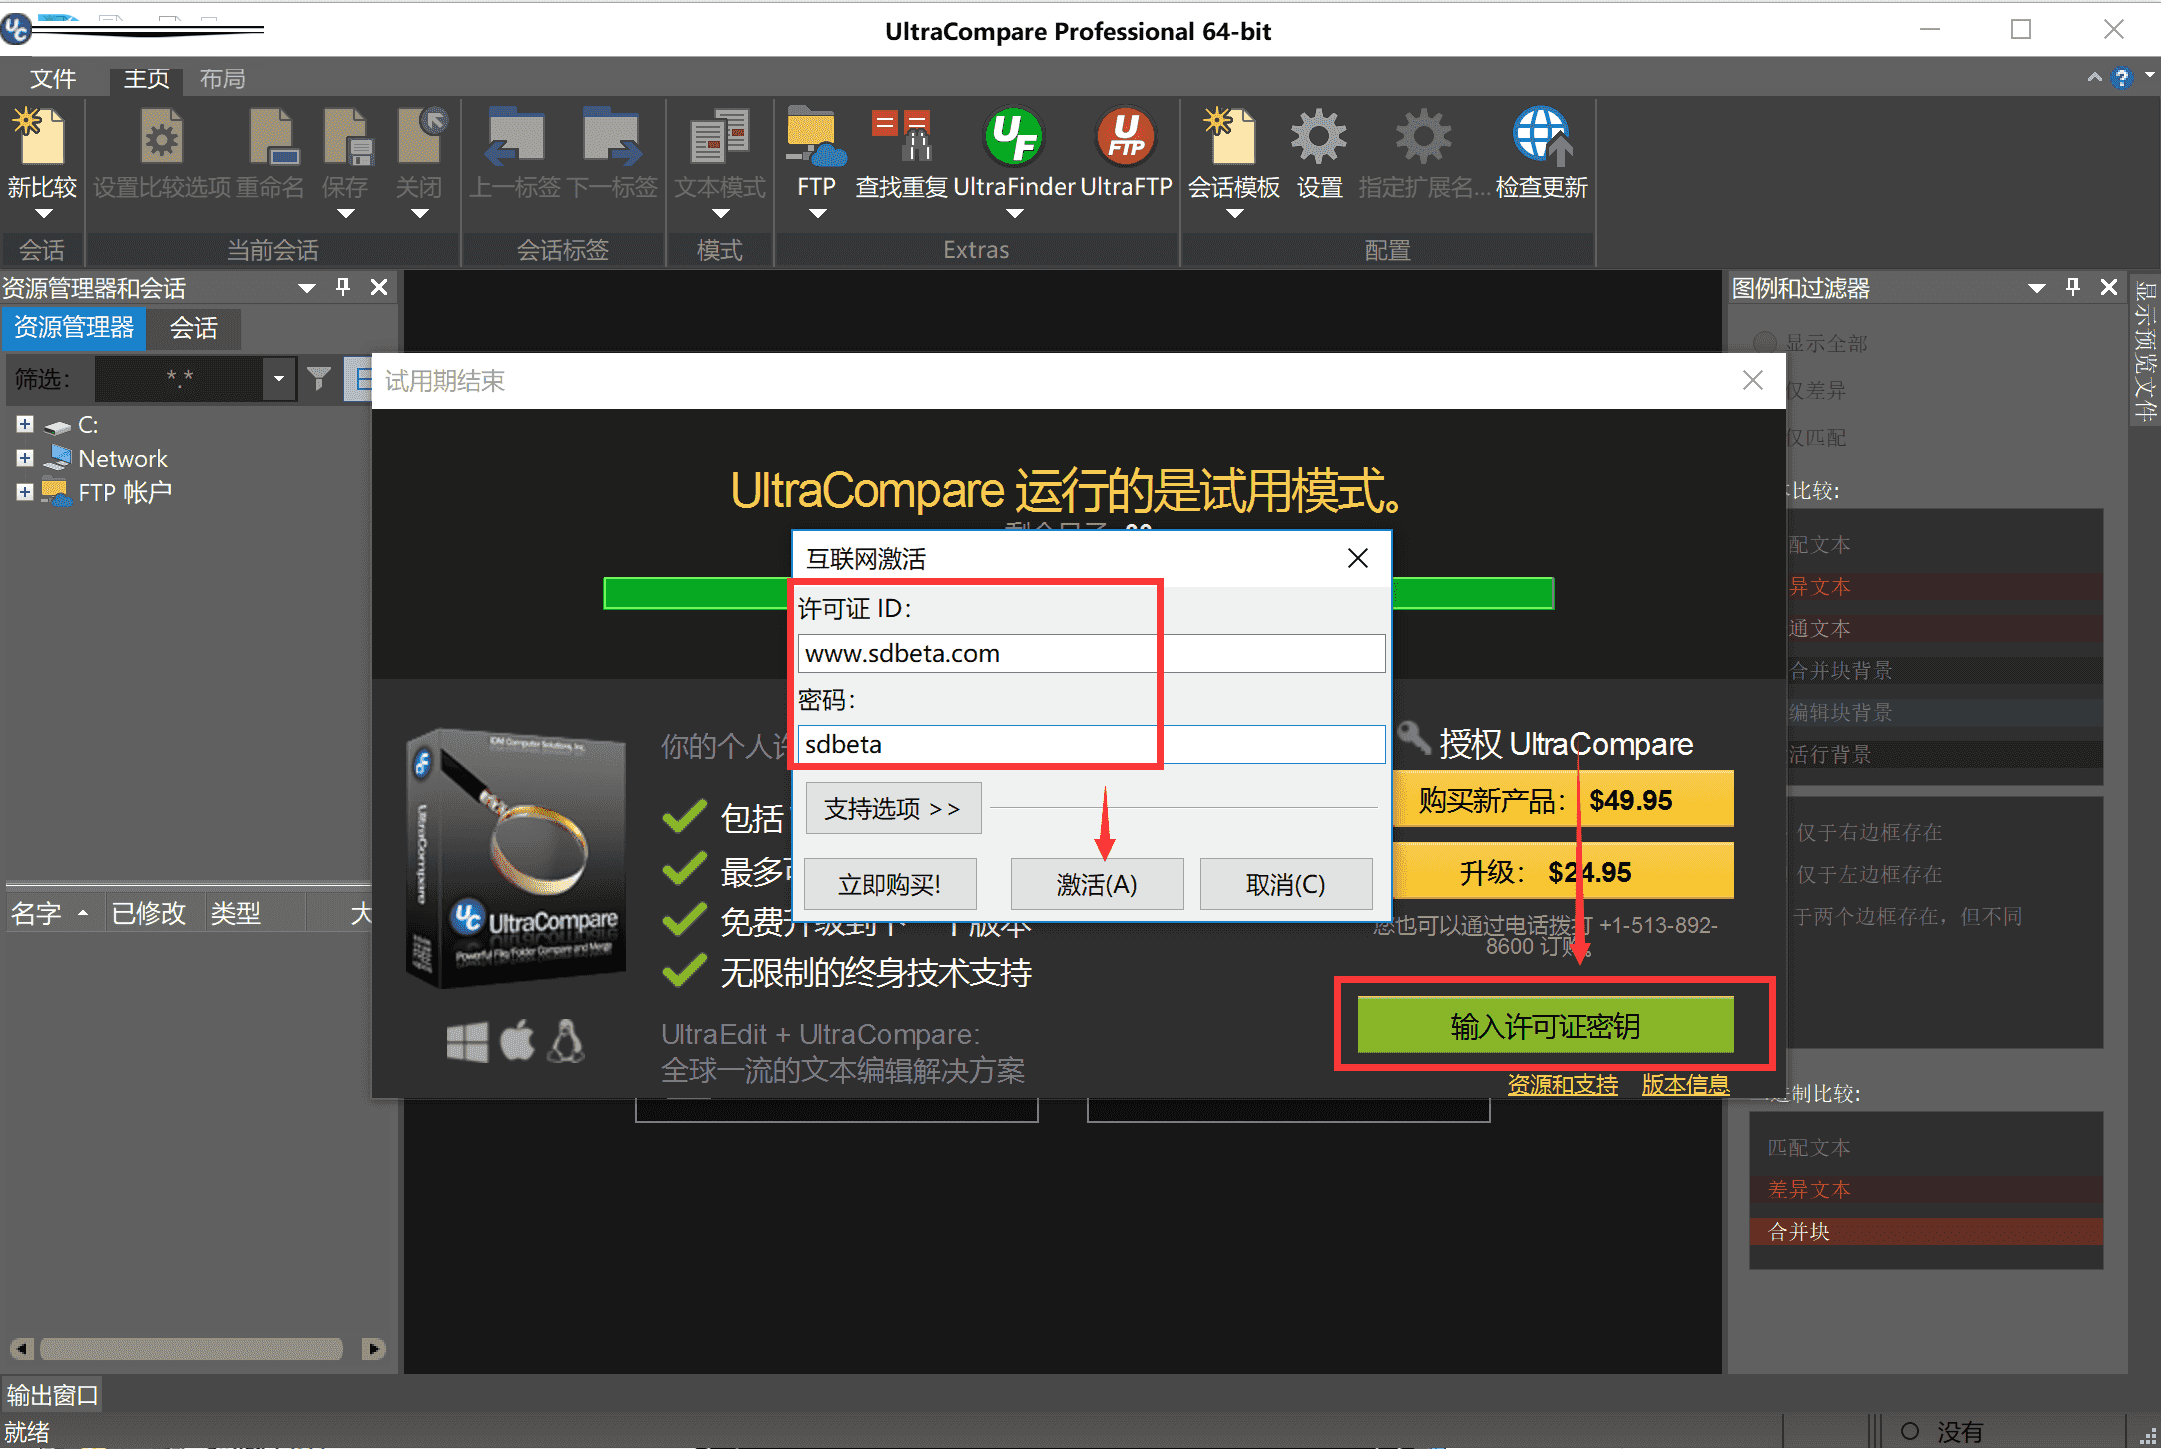Image resolution: width=2161 pixels, height=1449 pixels.
Task: Click the blue help question mark icon
Action: click(2121, 78)
